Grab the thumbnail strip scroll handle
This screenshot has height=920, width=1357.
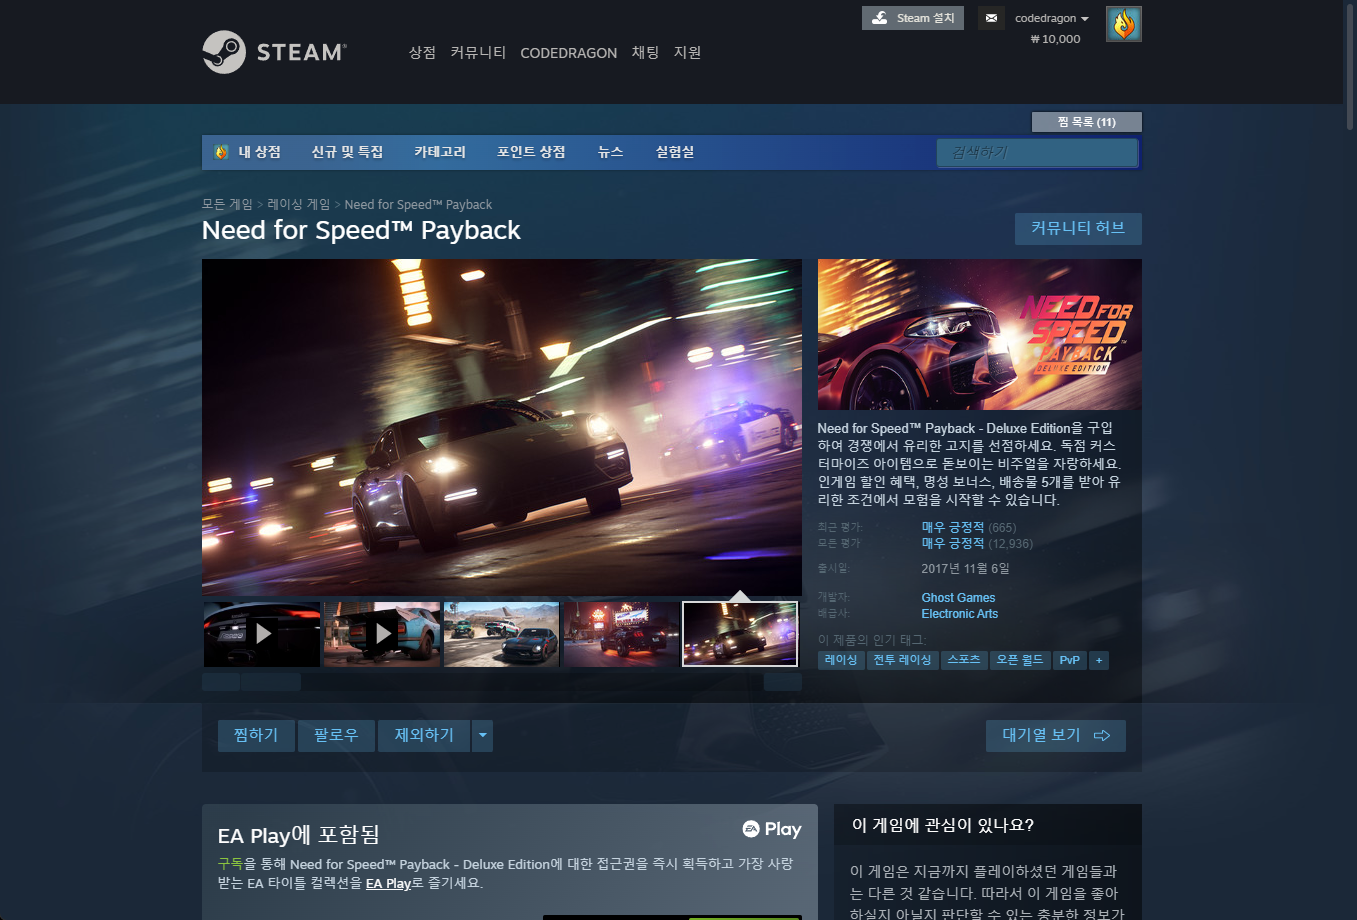[271, 682]
